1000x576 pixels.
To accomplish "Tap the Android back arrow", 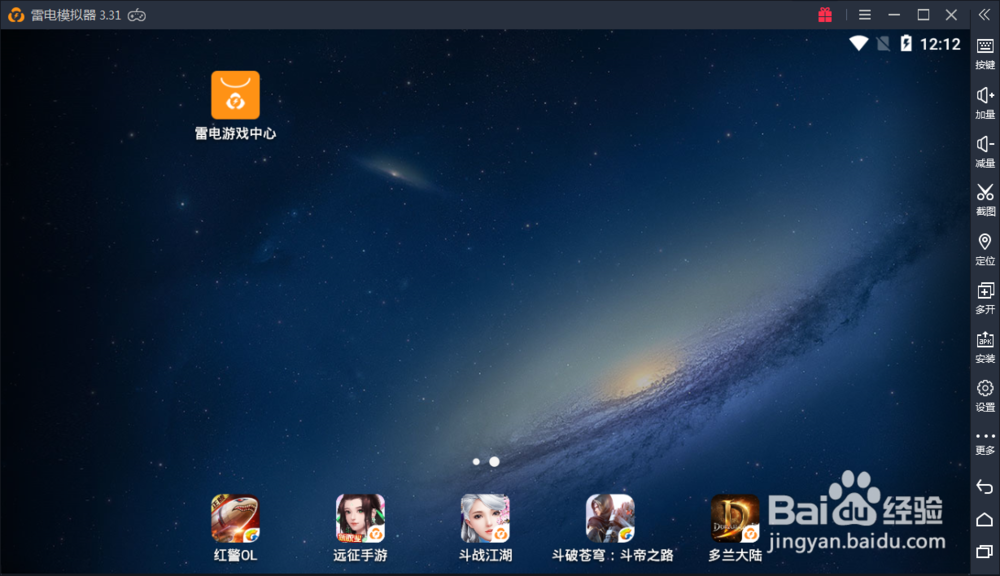I will (x=985, y=487).
